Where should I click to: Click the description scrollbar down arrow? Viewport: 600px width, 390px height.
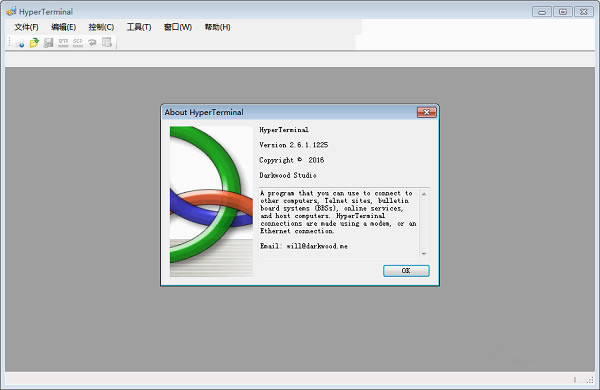pyautogui.click(x=424, y=253)
